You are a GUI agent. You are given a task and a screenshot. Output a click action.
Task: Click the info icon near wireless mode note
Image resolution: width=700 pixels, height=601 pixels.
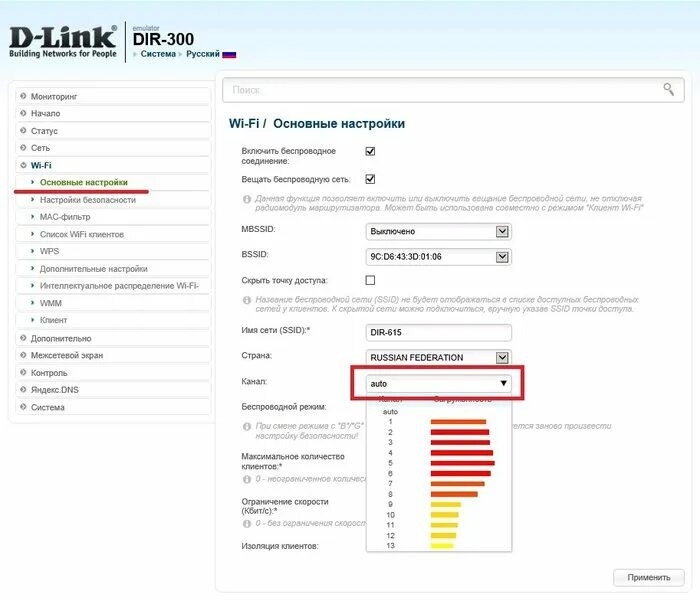tap(247, 426)
